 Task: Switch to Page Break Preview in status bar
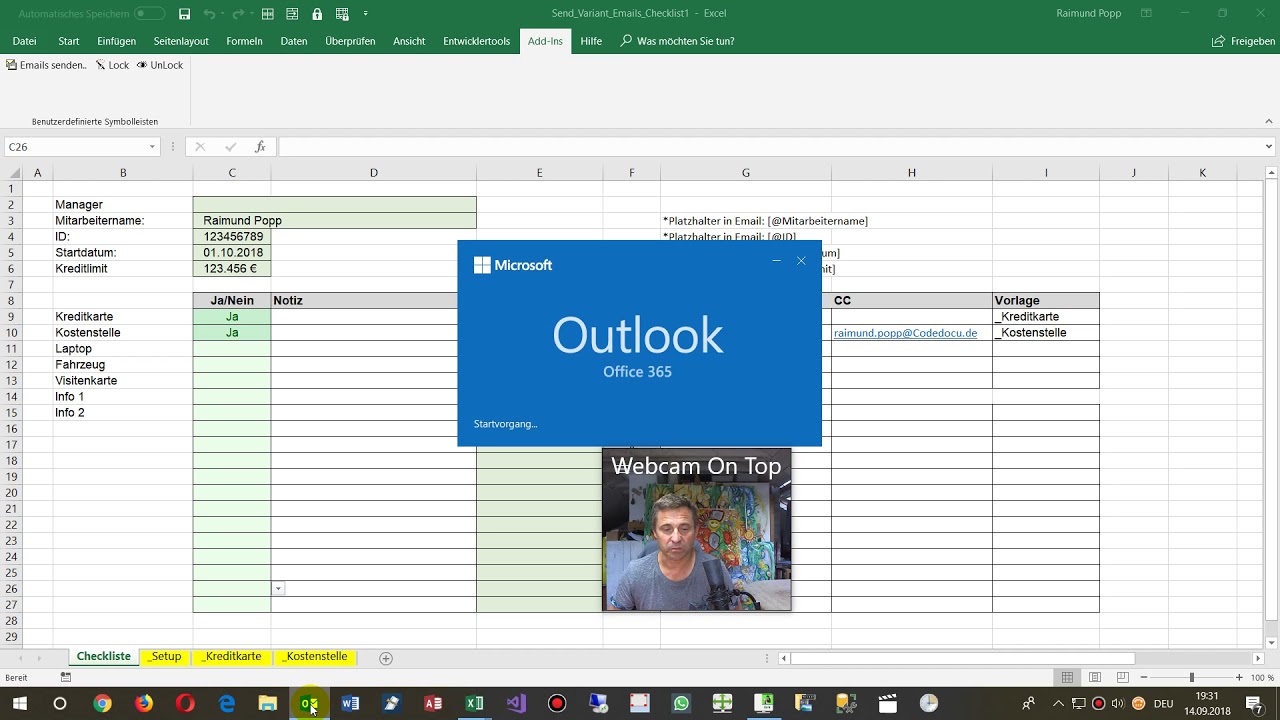pyautogui.click(x=1122, y=678)
